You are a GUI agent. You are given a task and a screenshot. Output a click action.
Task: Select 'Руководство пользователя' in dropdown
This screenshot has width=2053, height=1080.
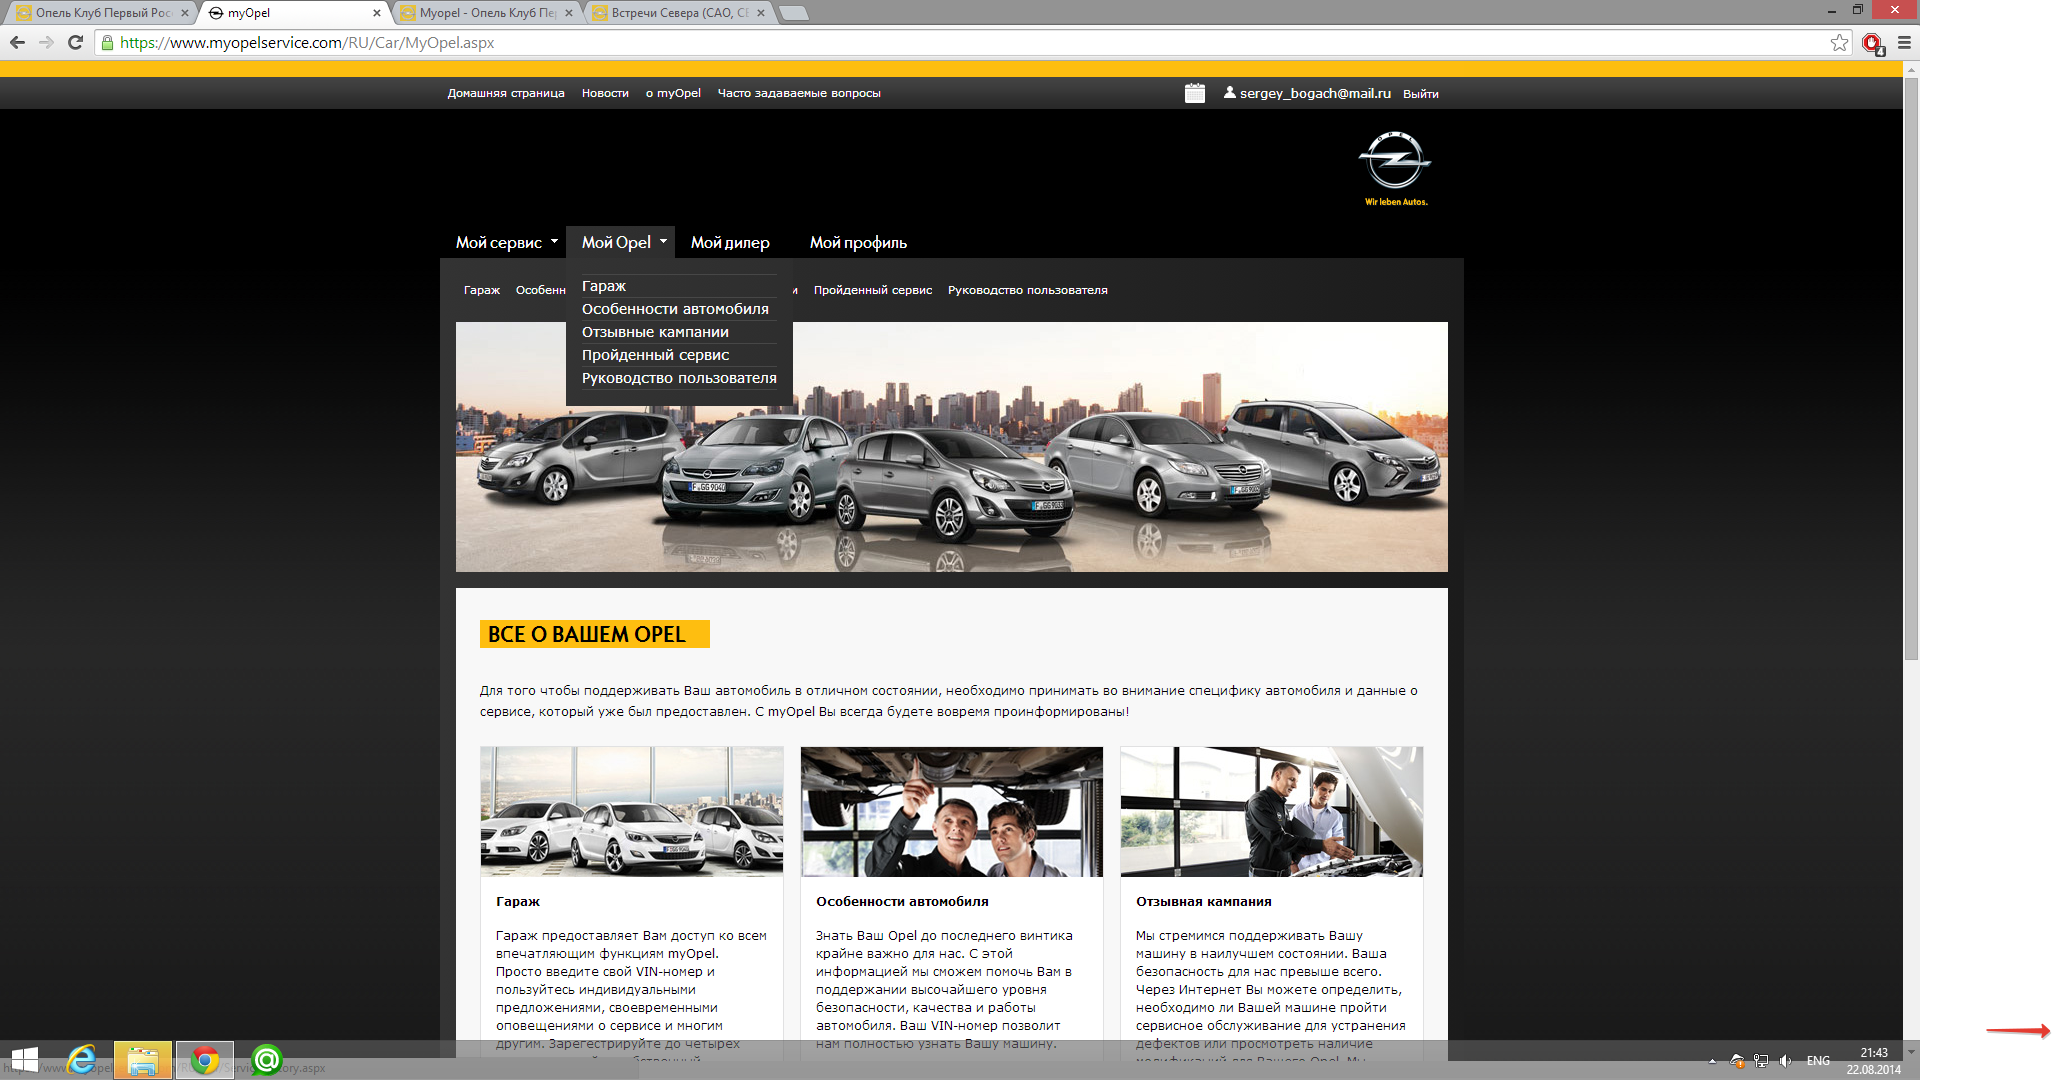tap(679, 378)
